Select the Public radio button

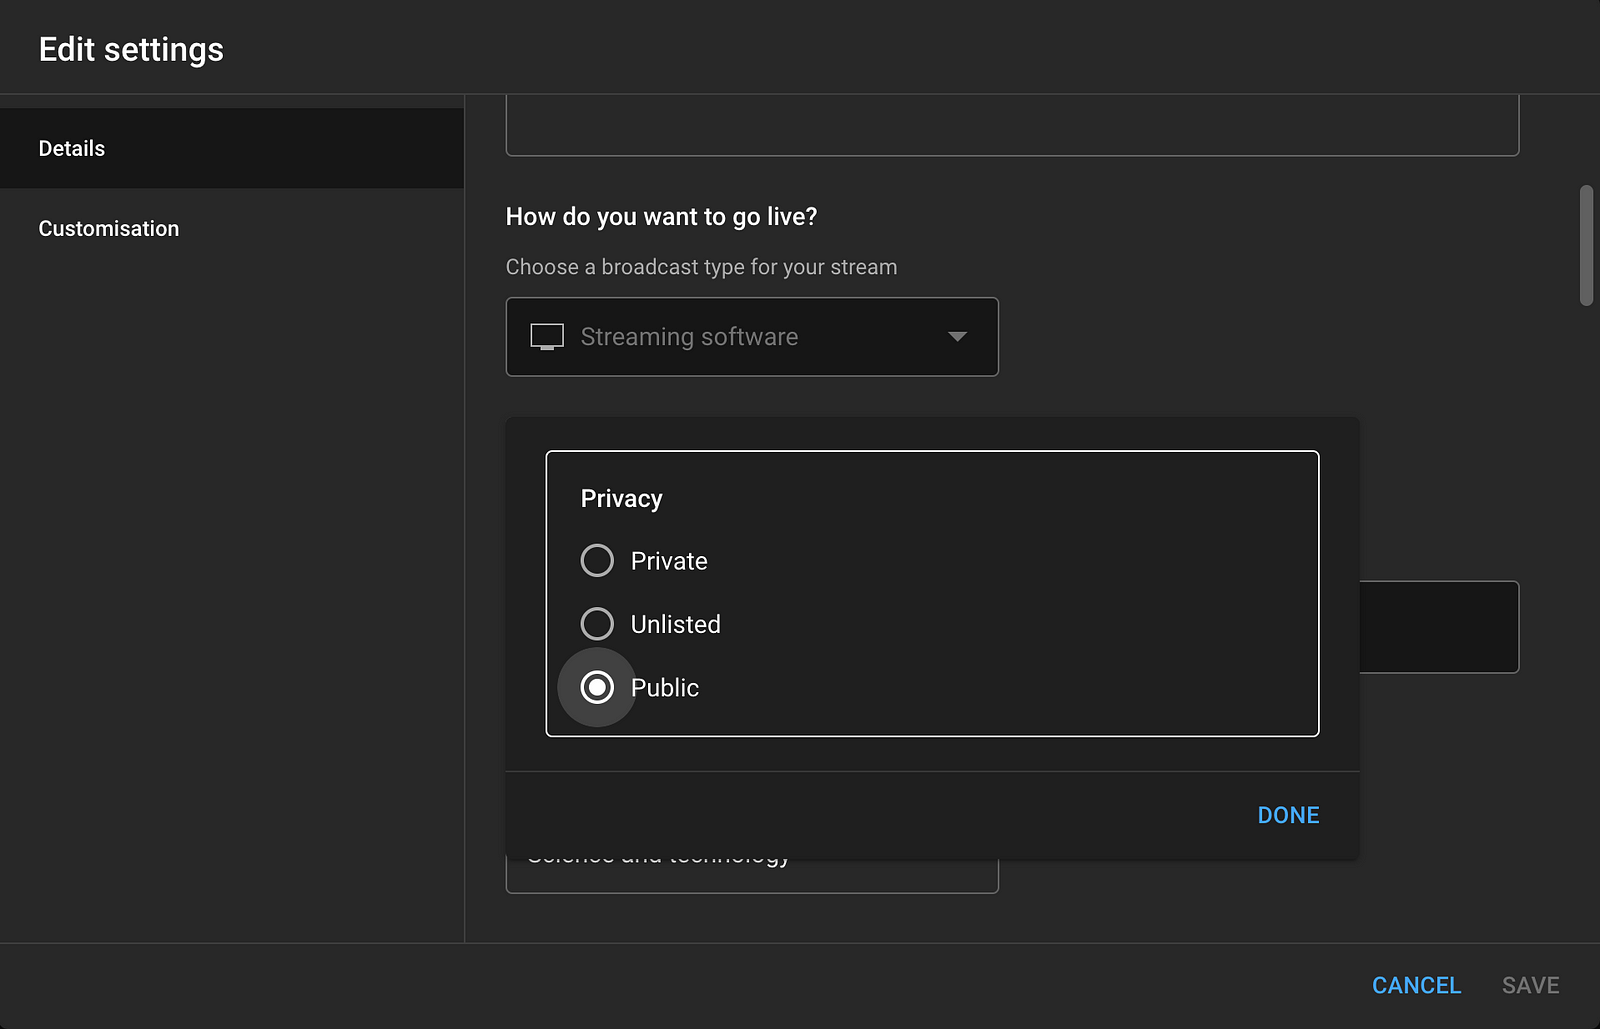pos(597,688)
